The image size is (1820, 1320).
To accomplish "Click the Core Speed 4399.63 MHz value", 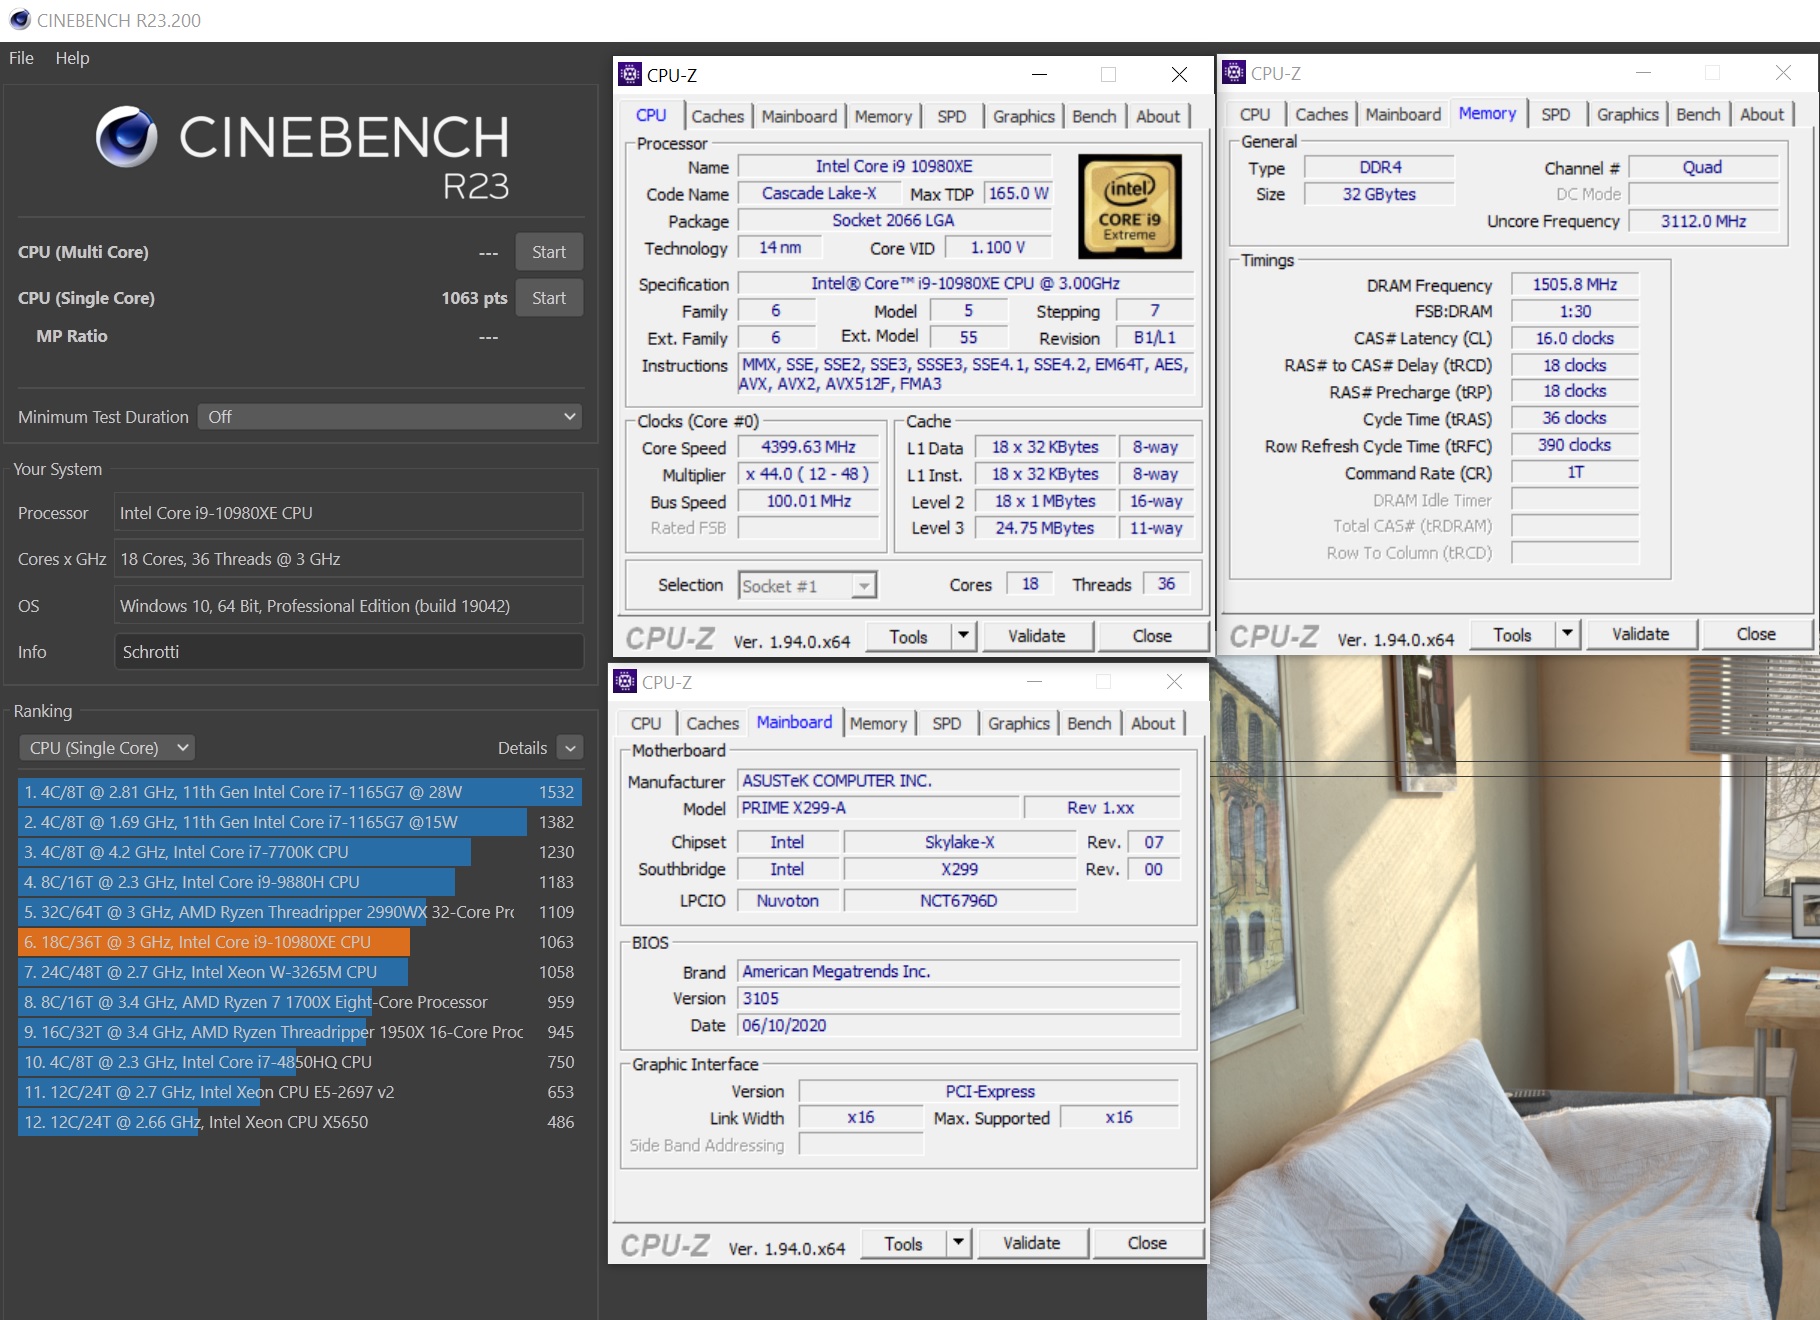I will 808,448.
